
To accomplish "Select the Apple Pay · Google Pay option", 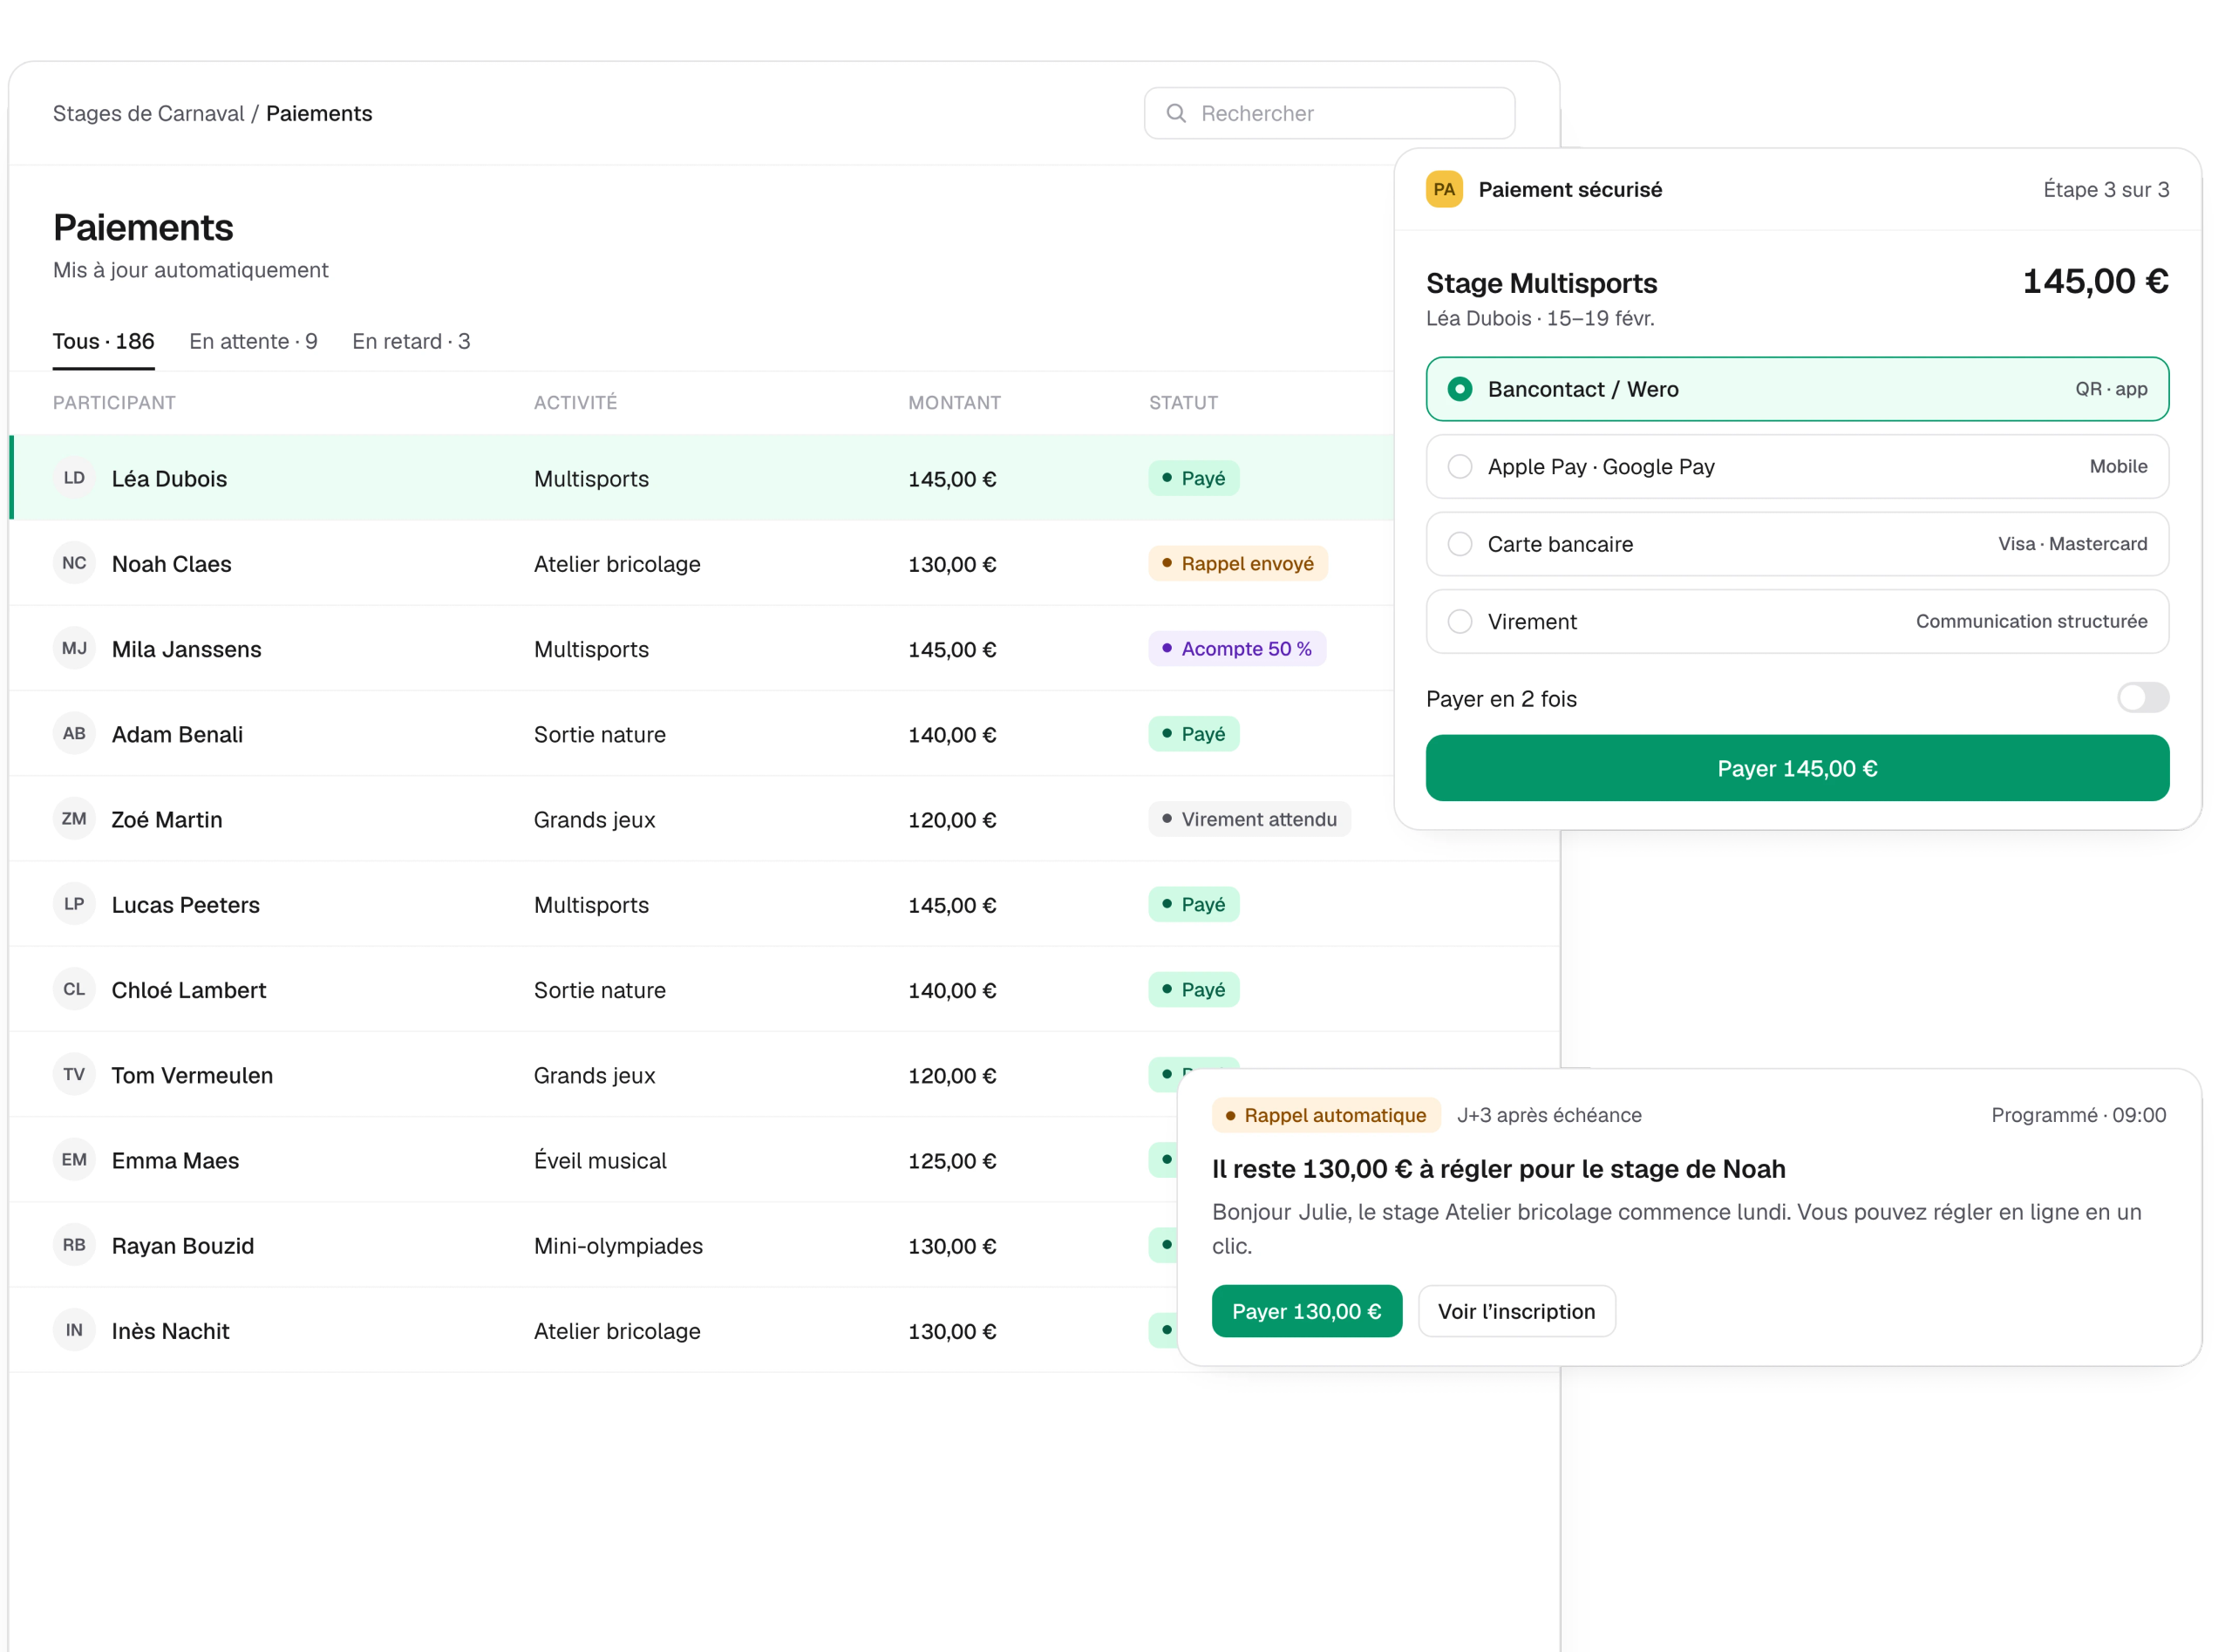I will tap(1797, 466).
